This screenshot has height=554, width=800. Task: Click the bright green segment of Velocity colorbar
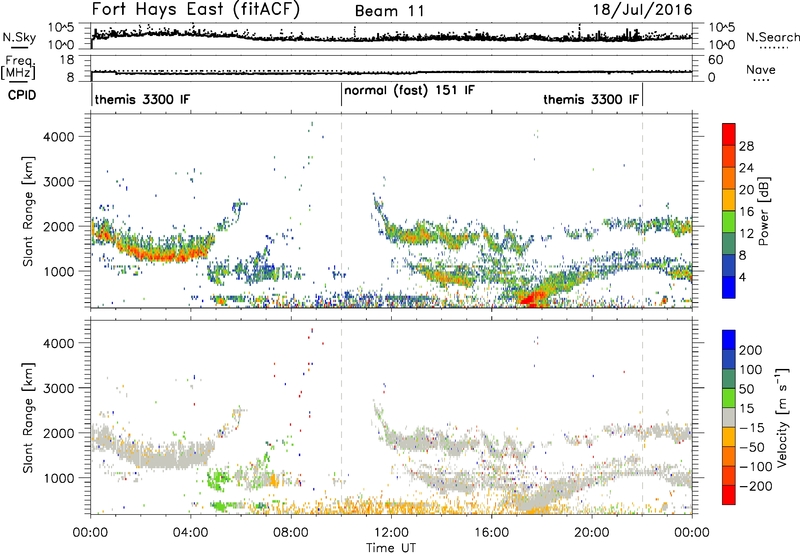pos(729,398)
